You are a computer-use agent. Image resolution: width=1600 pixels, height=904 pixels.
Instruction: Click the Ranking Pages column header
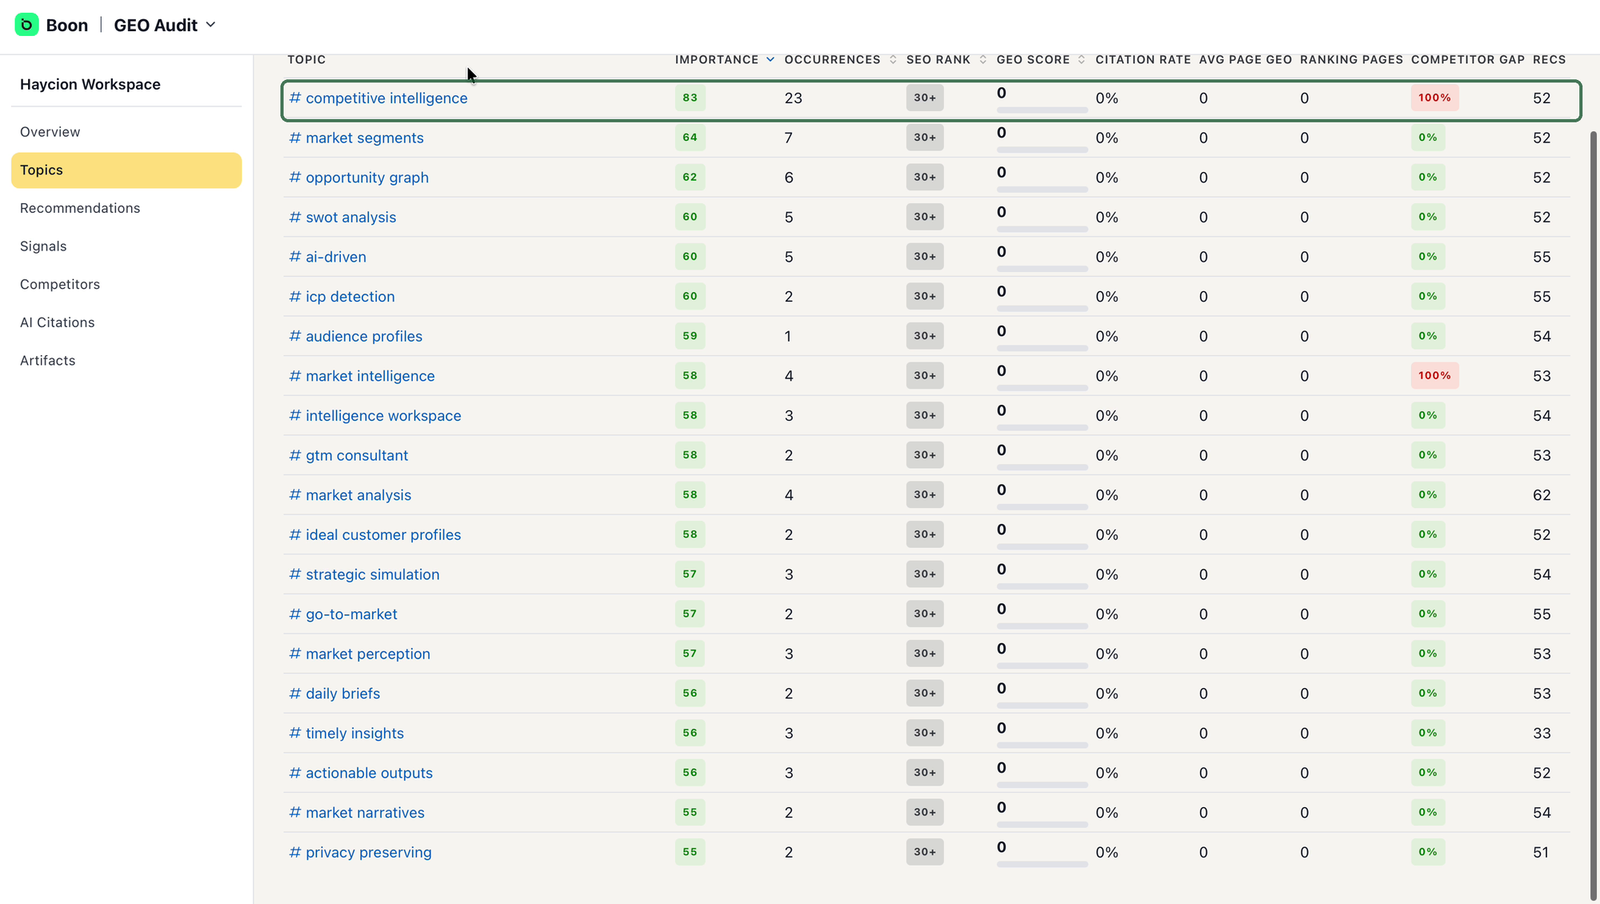pyautogui.click(x=1352, y=60)
